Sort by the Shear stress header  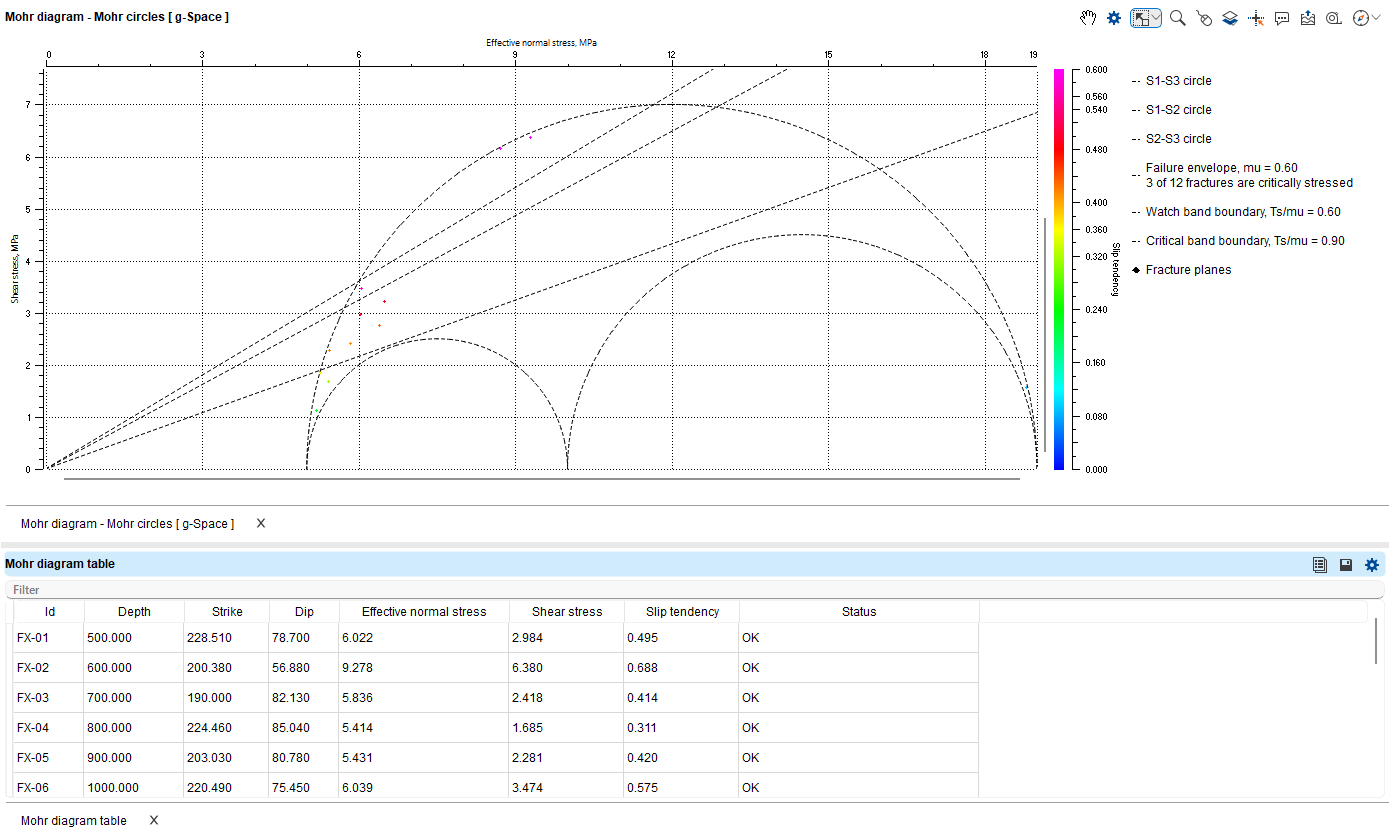pos(567,612)
